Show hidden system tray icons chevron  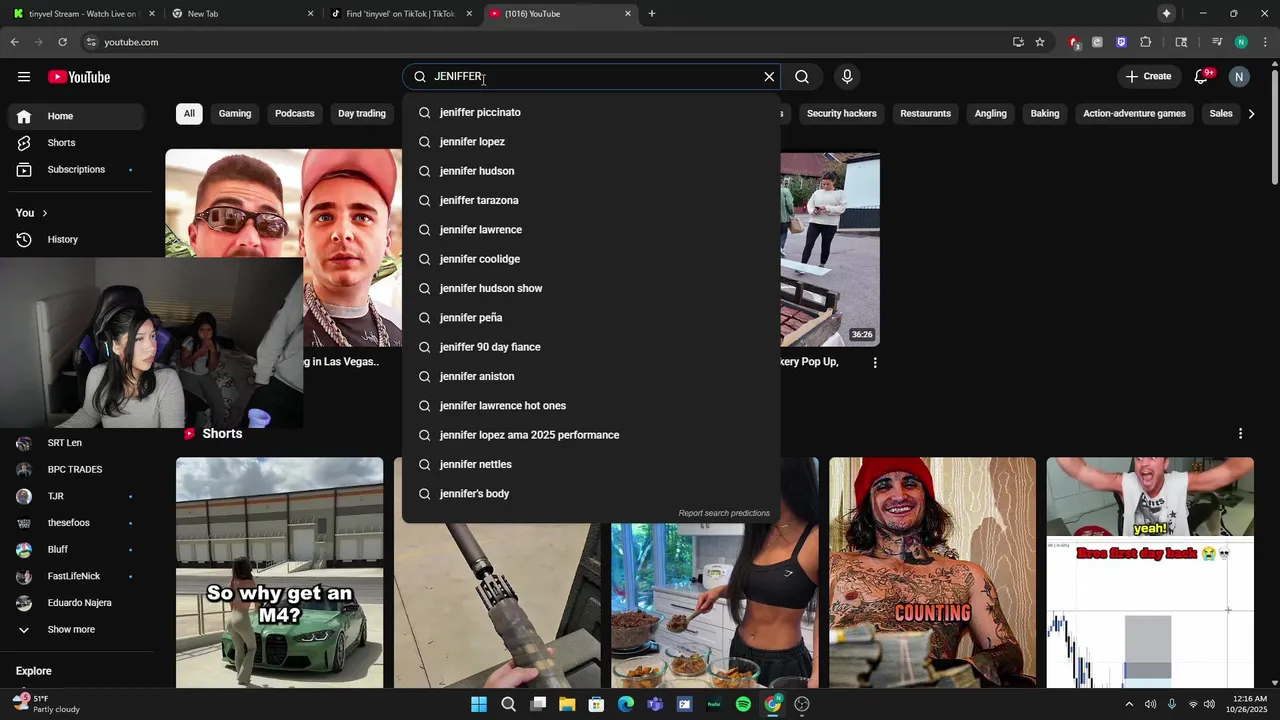tap(1129, 704)
